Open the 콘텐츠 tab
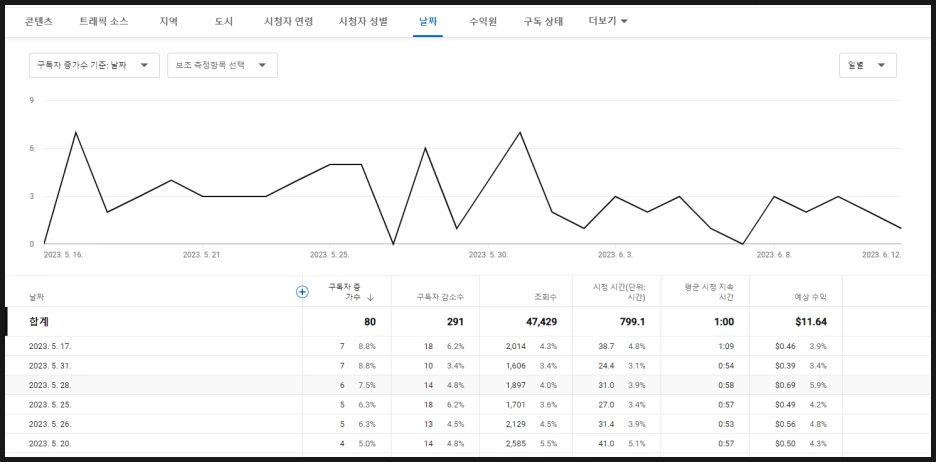 [x=39, y=21]
